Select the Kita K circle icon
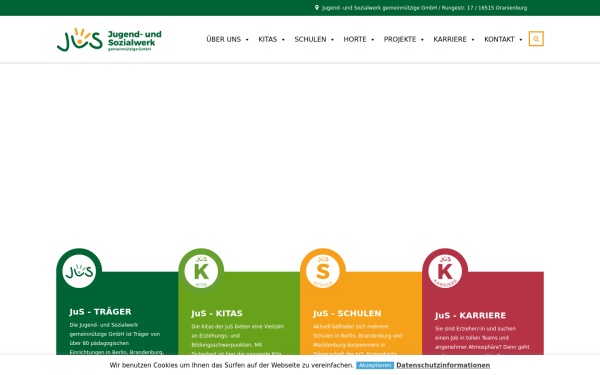Image resolution: width=600 pixels, height=375 pixels. 201,271
